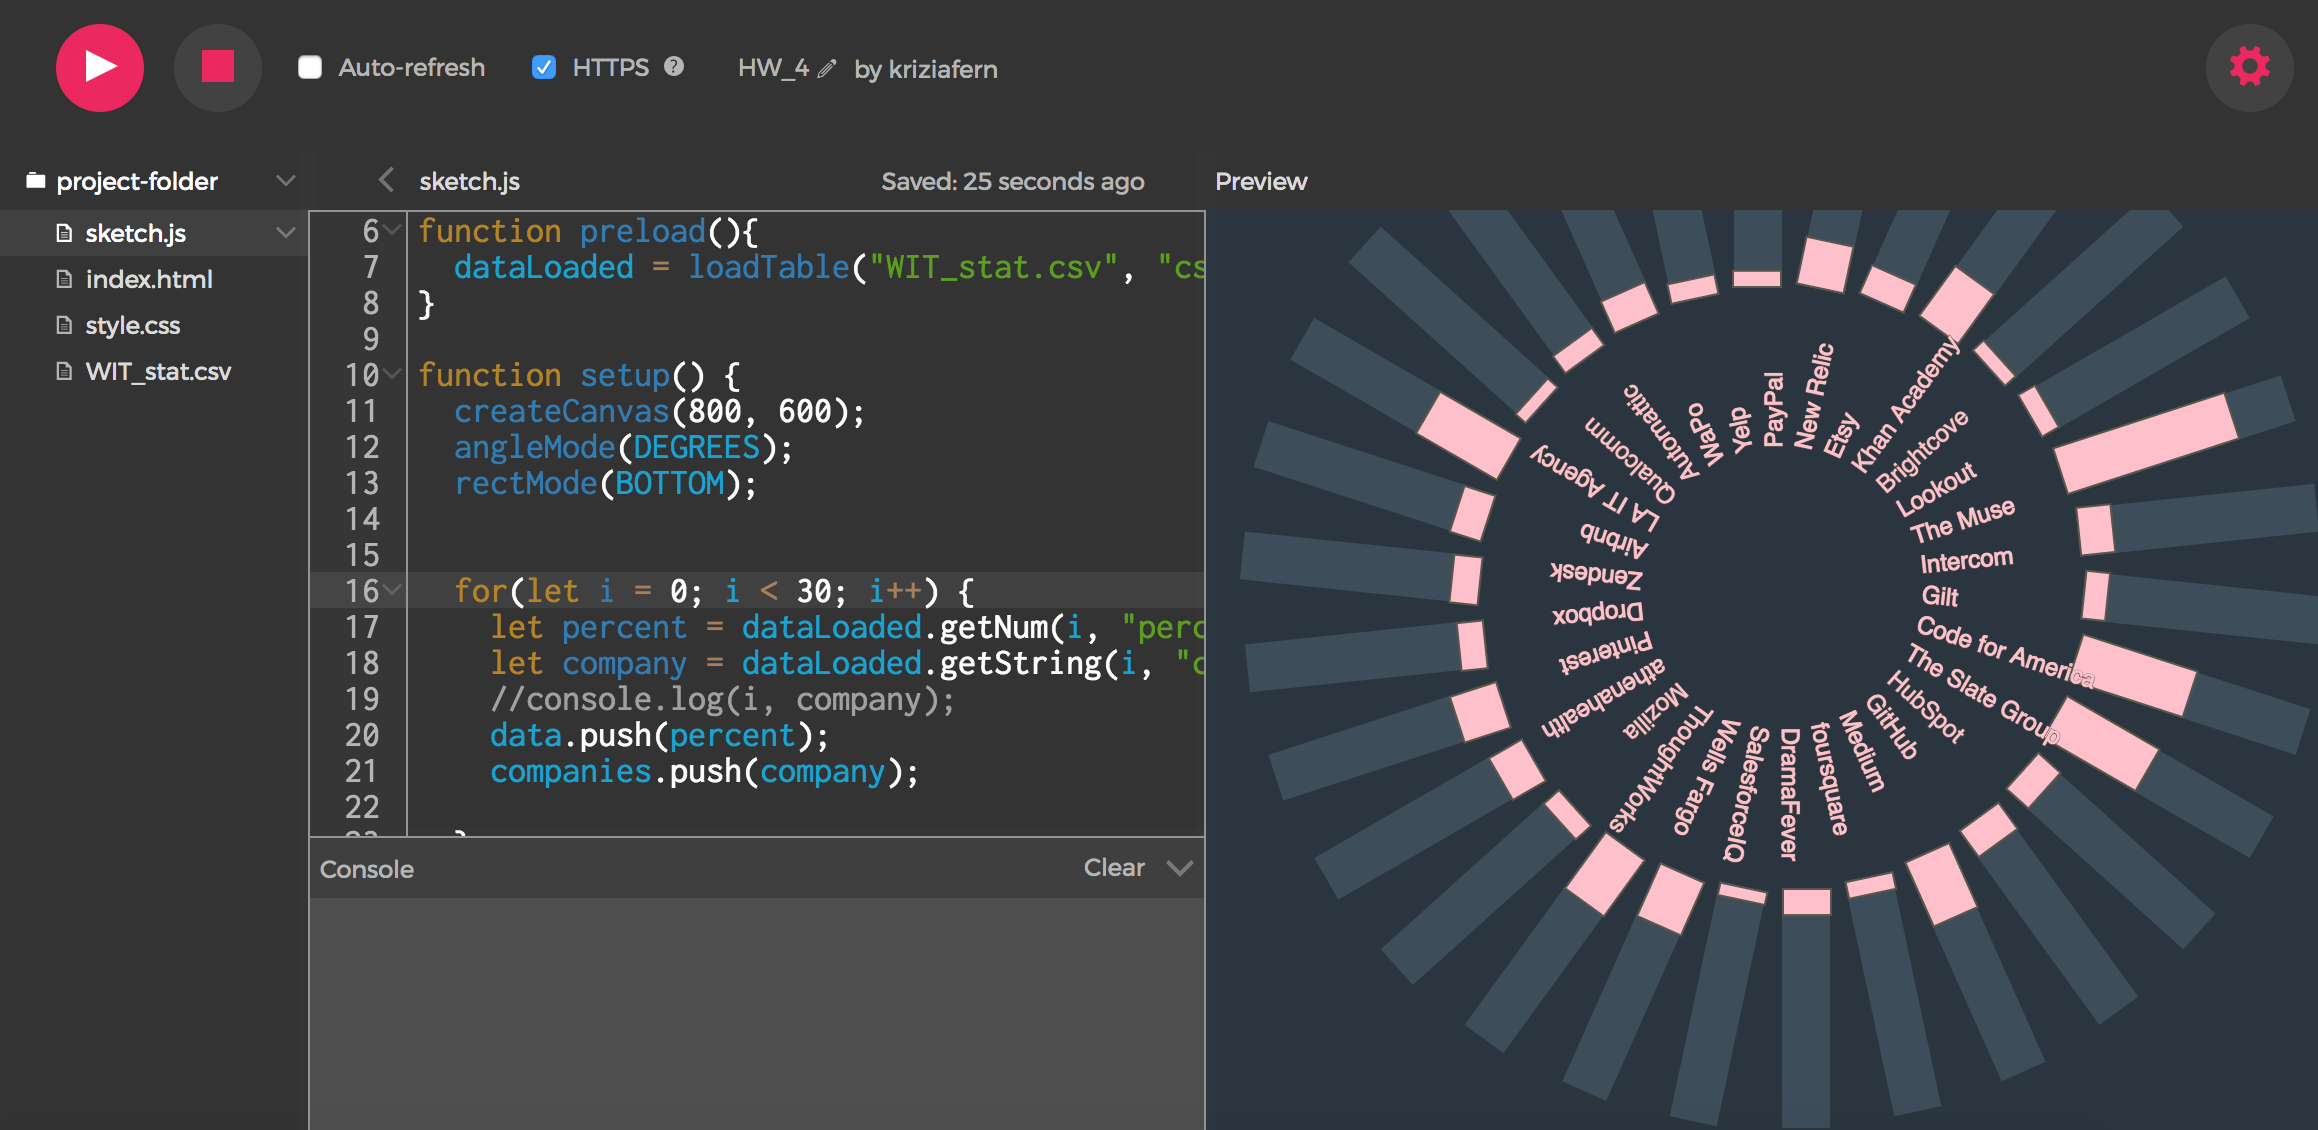2318x1130 pixels.
Task: Open the sketch.js file options dropdown
Action: pyautogui.click(x=286, y=232)
